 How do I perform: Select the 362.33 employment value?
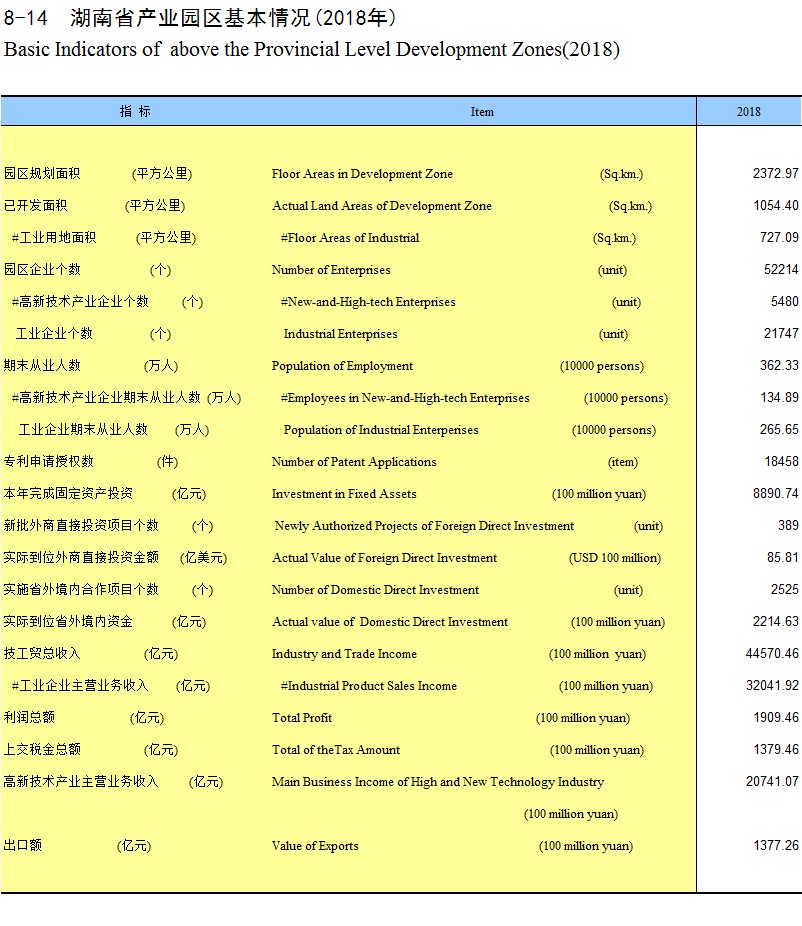779,366
